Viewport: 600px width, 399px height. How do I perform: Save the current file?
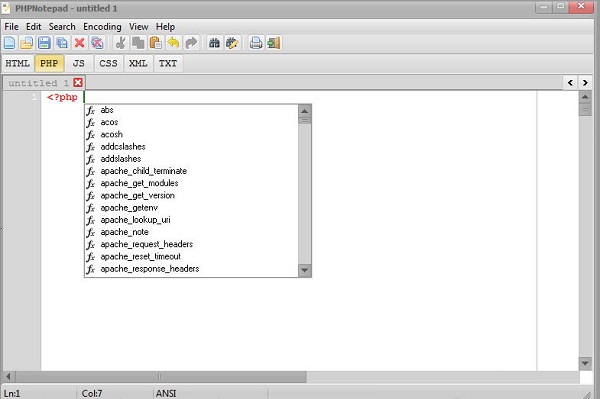44,43
